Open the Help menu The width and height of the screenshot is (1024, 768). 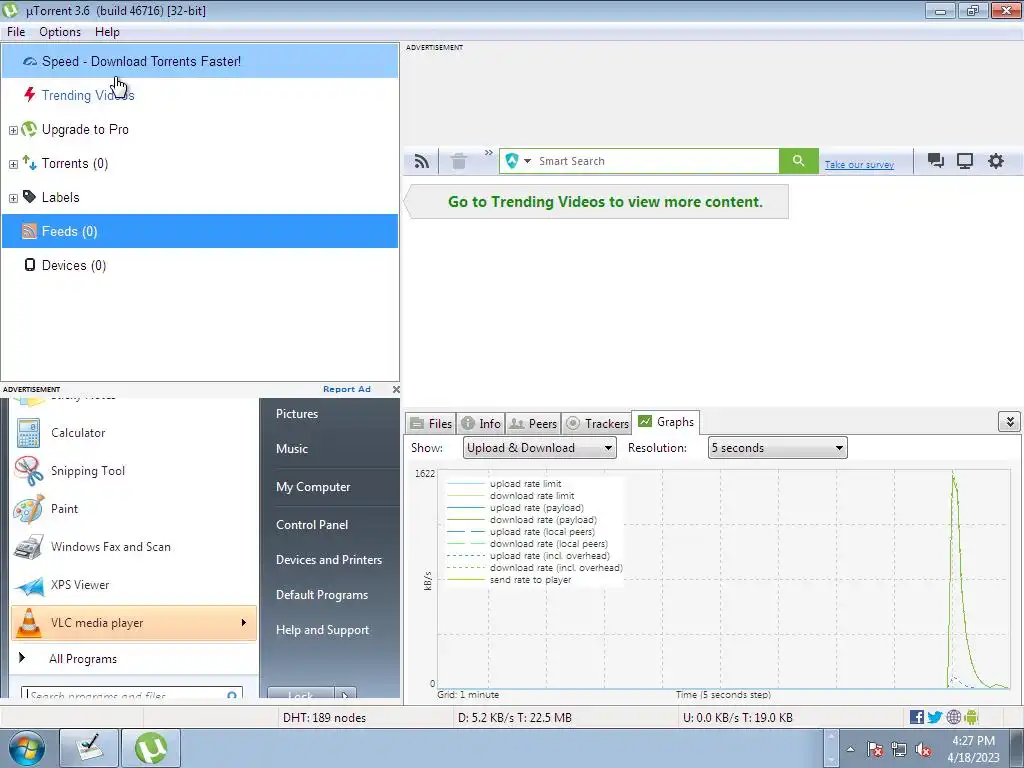coord(107,32)
